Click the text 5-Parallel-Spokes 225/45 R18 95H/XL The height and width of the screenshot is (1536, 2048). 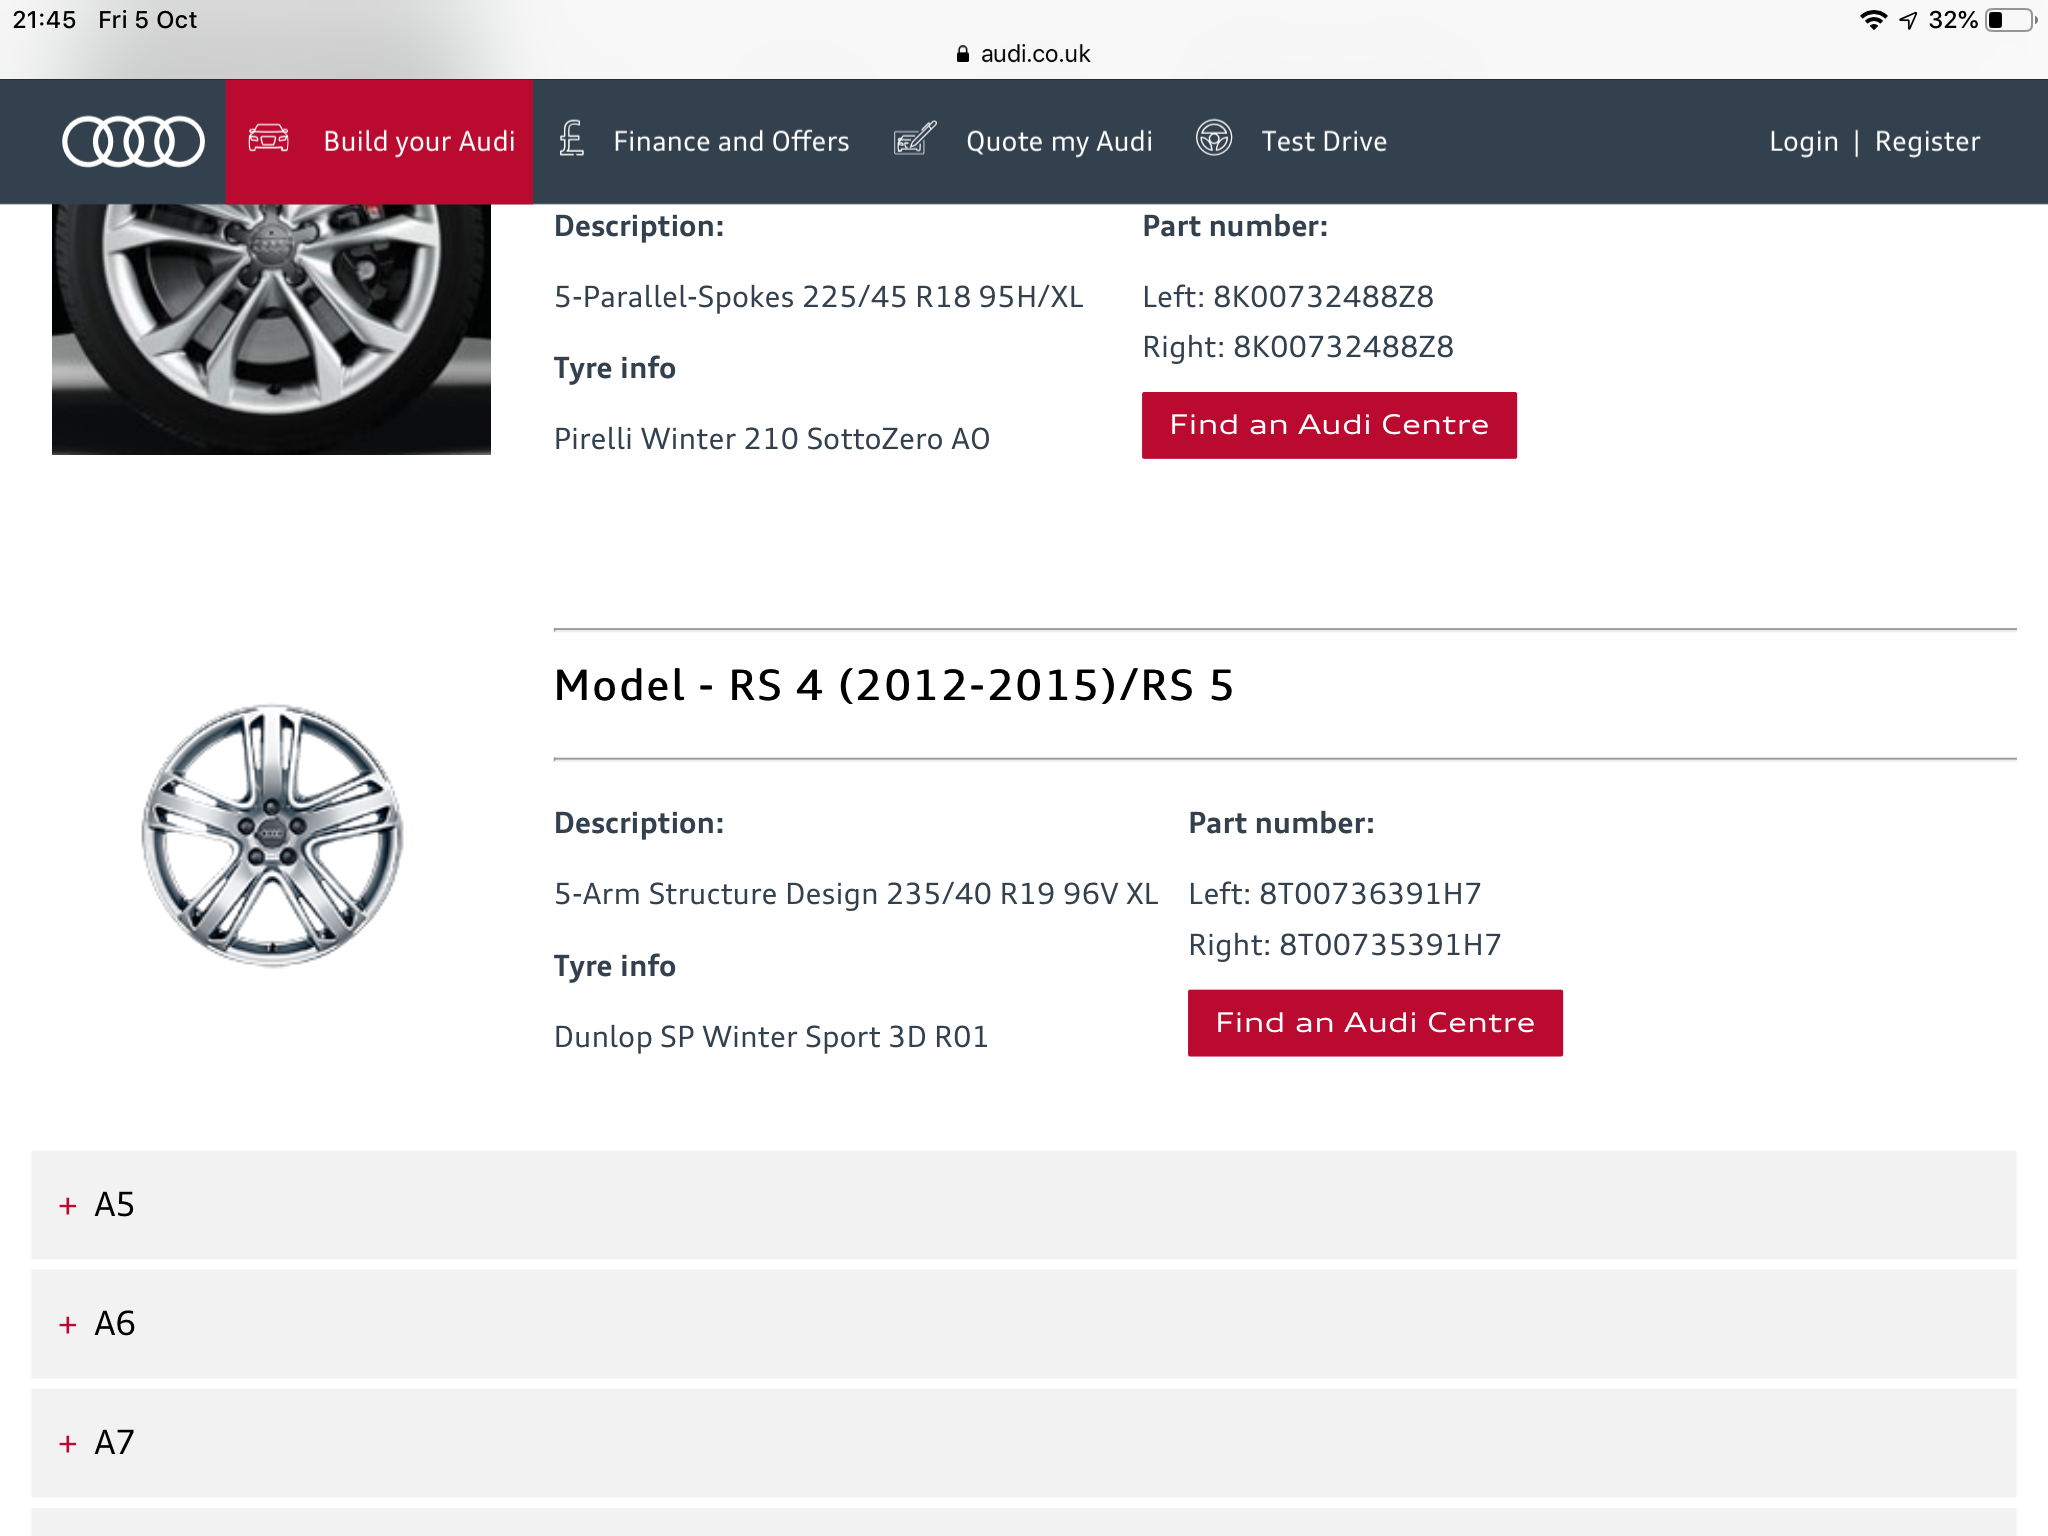click(x=818, y=297)
